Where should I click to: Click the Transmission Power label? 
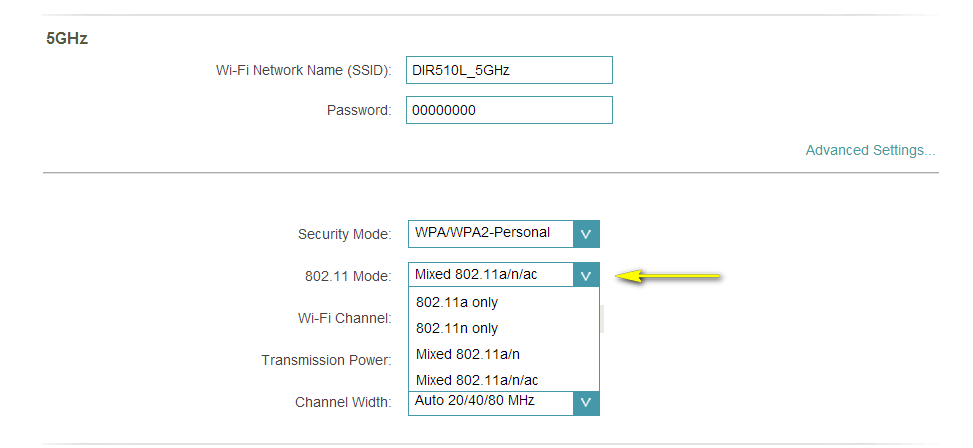(326, 360)
